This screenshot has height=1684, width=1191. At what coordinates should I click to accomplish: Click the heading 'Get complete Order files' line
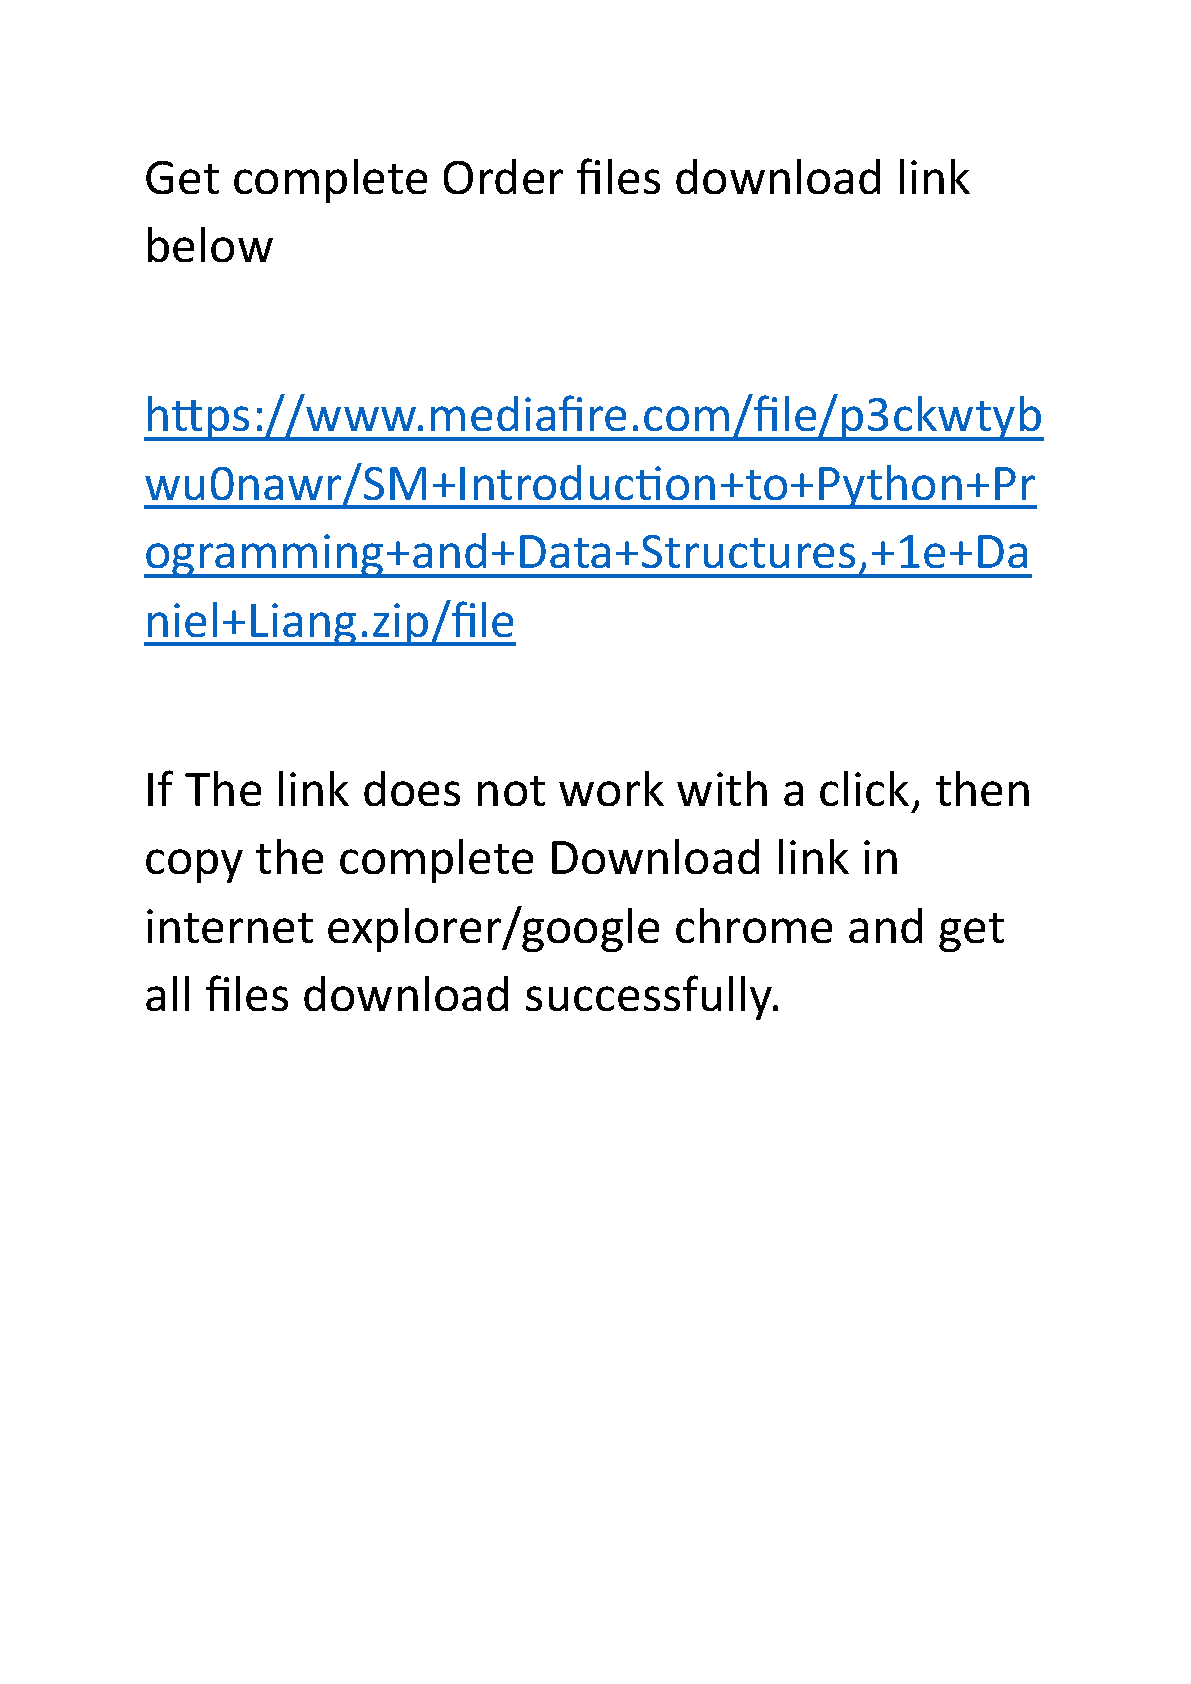(557, 179)
